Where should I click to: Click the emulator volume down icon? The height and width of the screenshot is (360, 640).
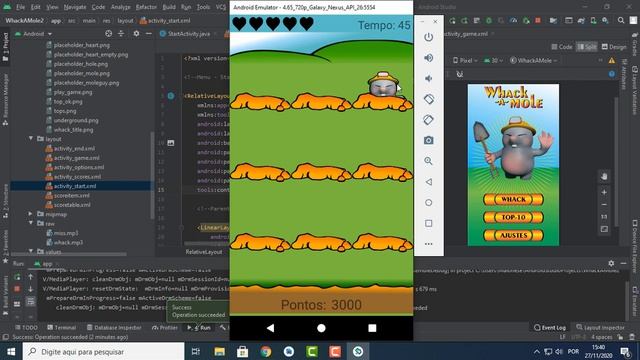coord(428,78)
